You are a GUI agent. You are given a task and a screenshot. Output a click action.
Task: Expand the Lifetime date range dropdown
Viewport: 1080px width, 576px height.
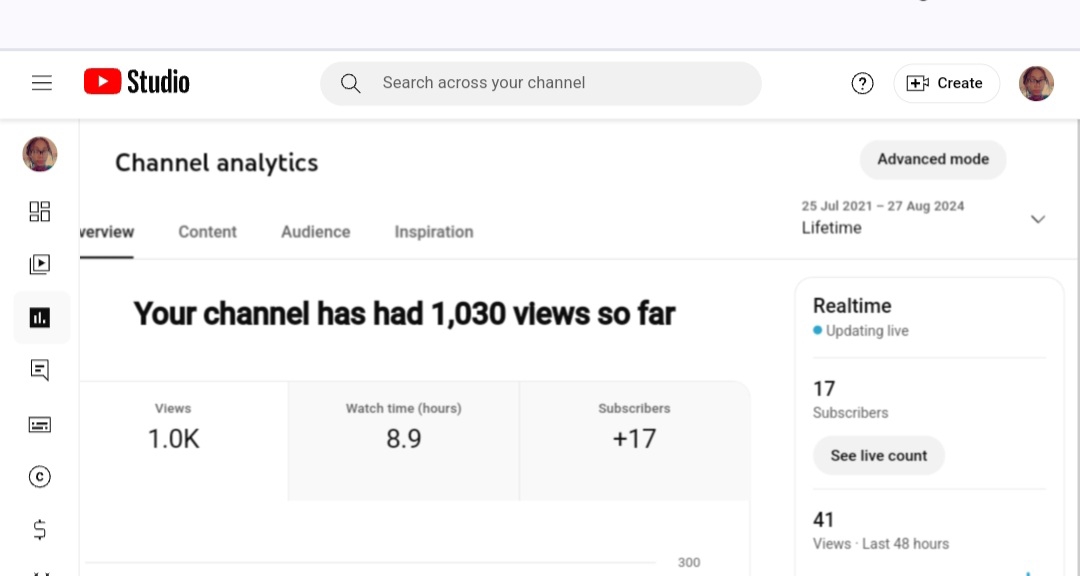pos(1037,219)
